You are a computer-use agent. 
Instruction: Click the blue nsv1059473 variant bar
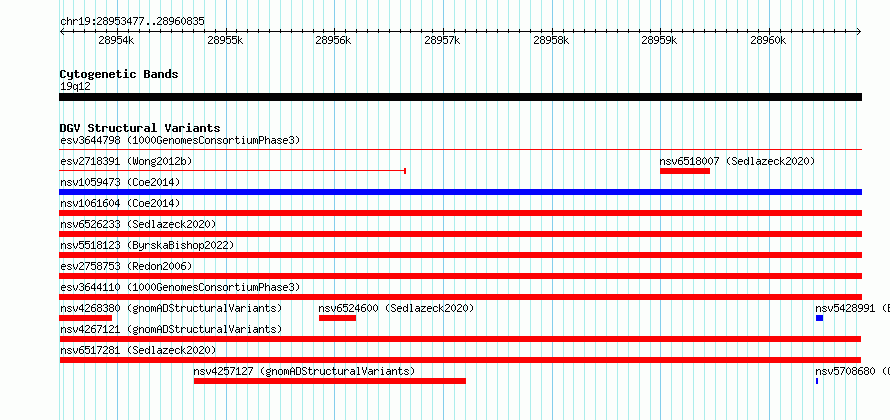tap(460, 192)
